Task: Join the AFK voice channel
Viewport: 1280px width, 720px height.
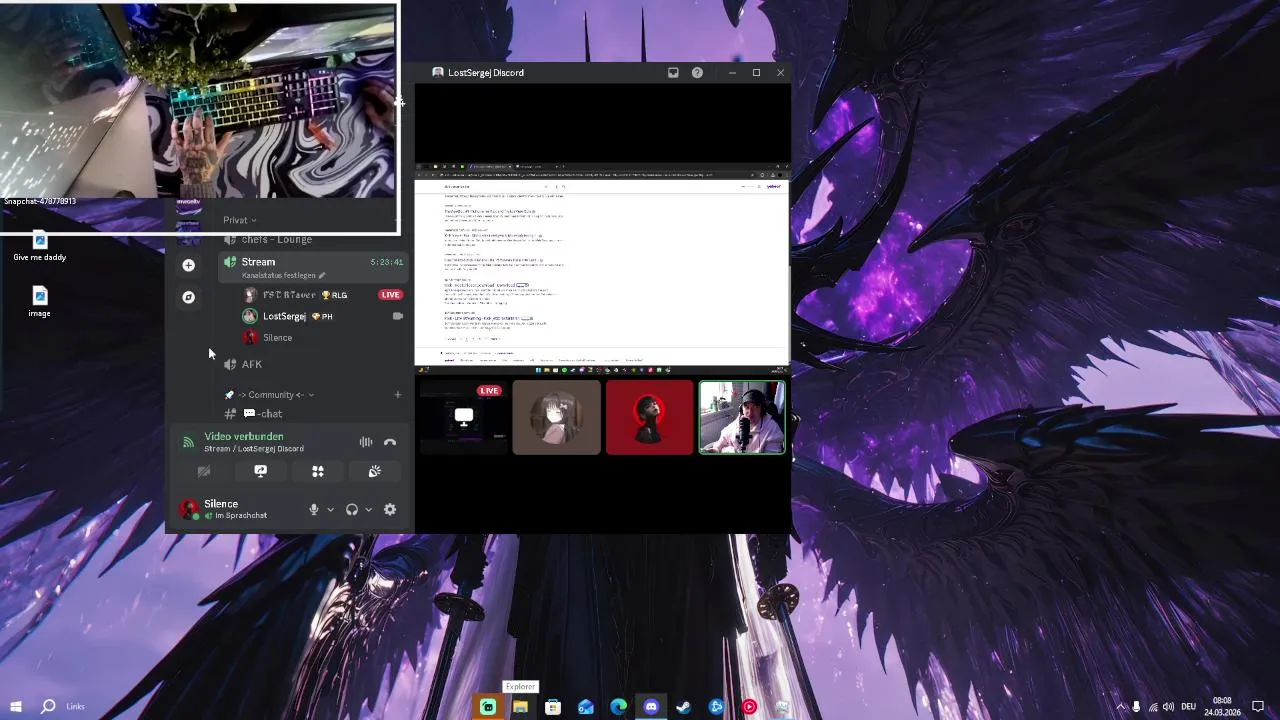Action: [x=251, y=364]
